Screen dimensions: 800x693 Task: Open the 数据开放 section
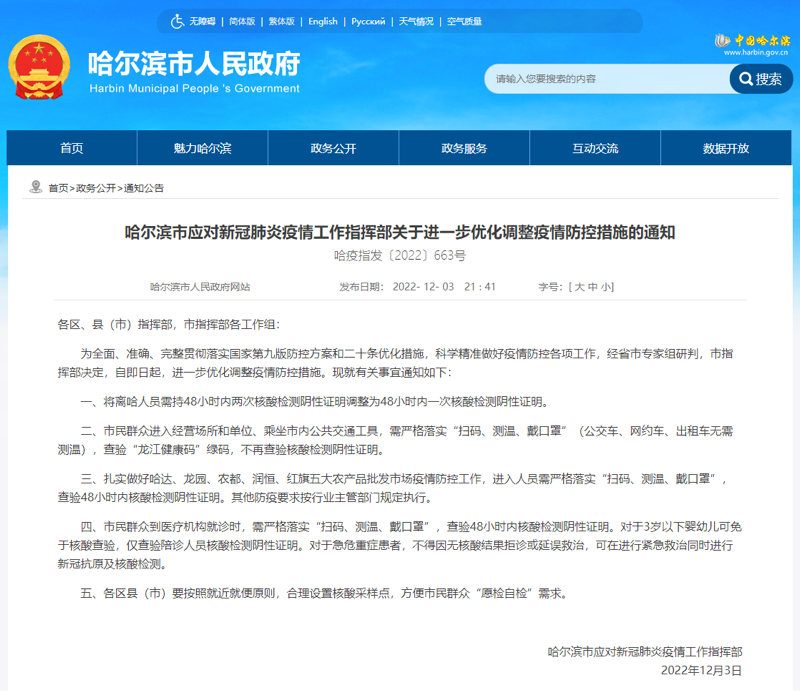point(726,148)
